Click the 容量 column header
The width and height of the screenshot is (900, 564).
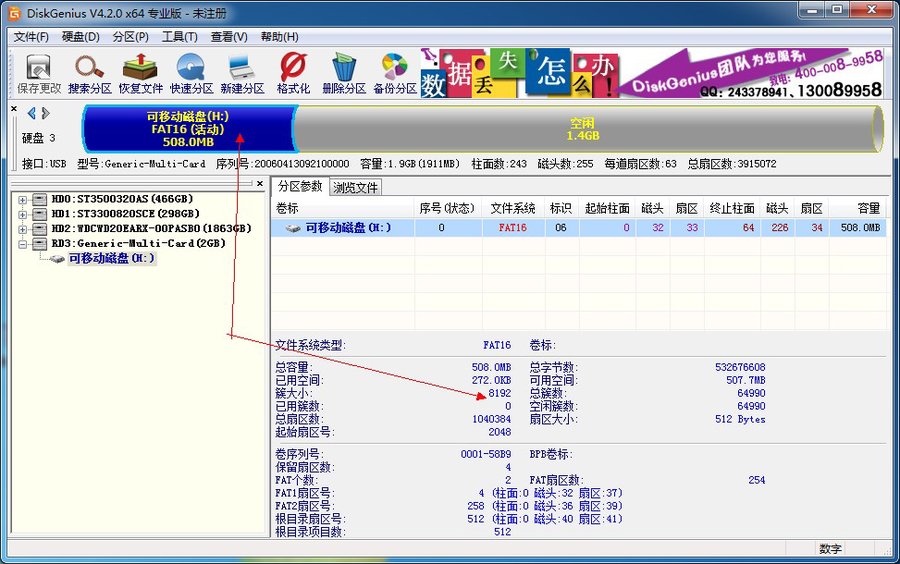(868, 209)
